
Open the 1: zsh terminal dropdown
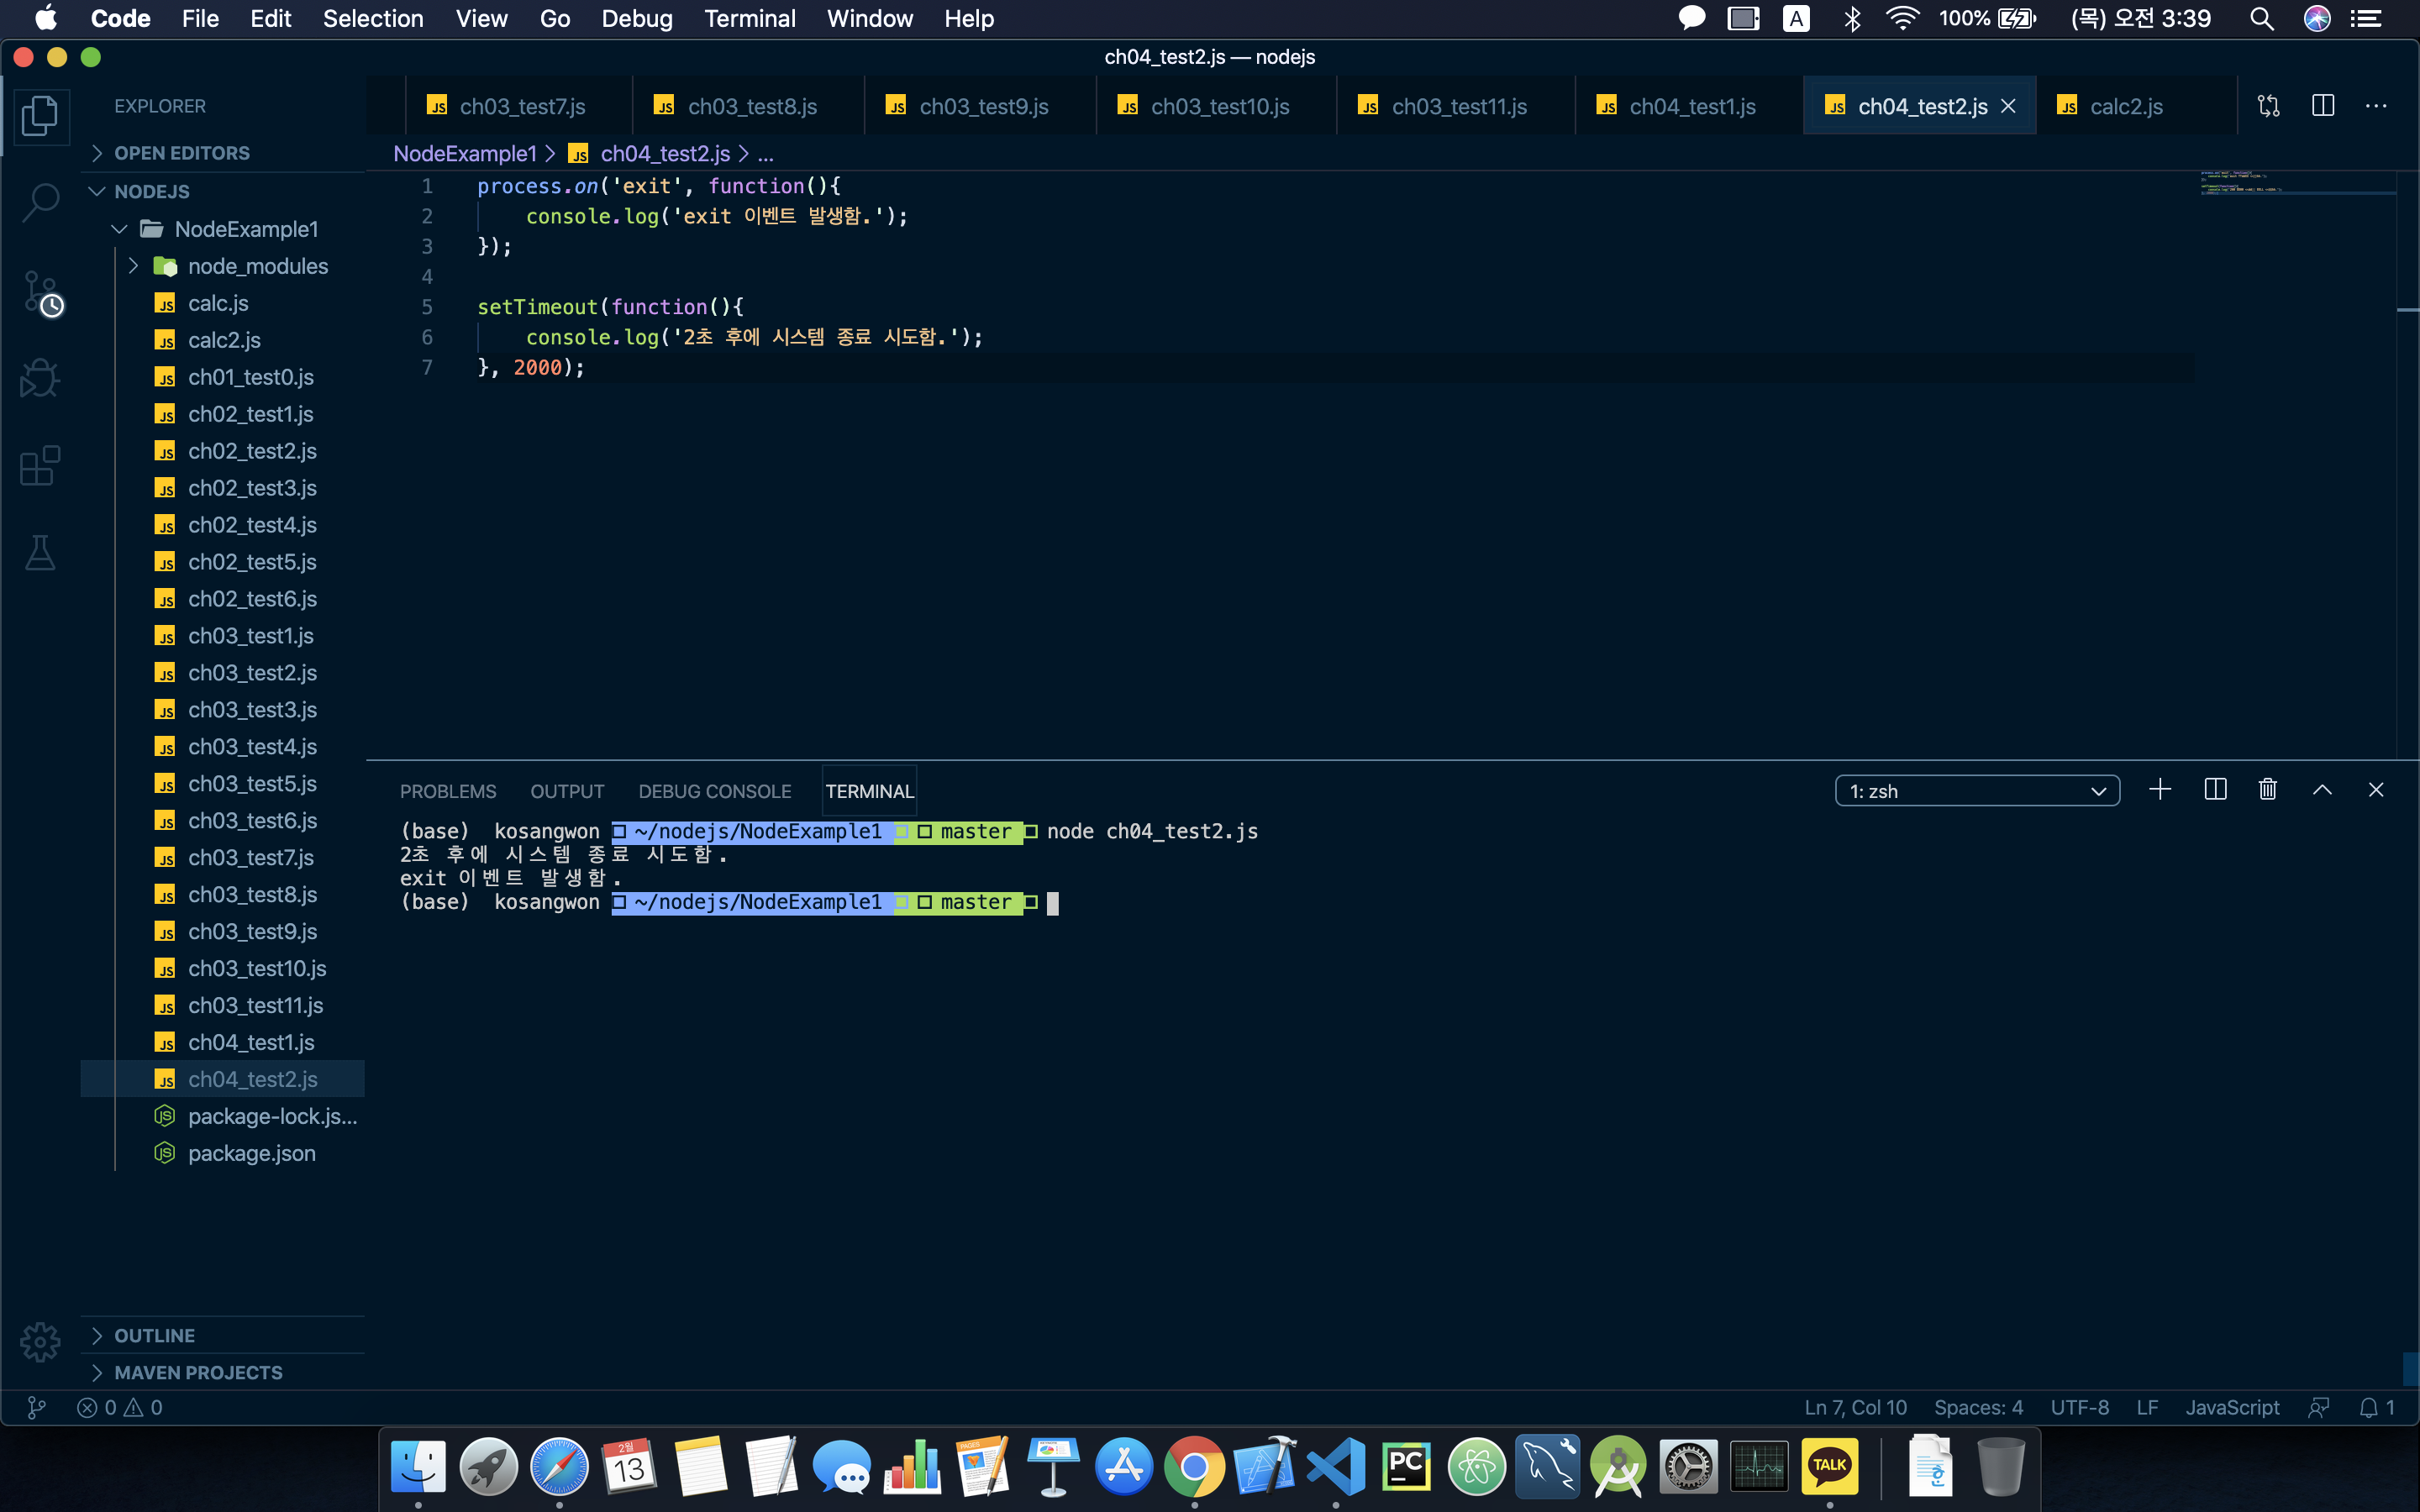(x=1976, y=791)
